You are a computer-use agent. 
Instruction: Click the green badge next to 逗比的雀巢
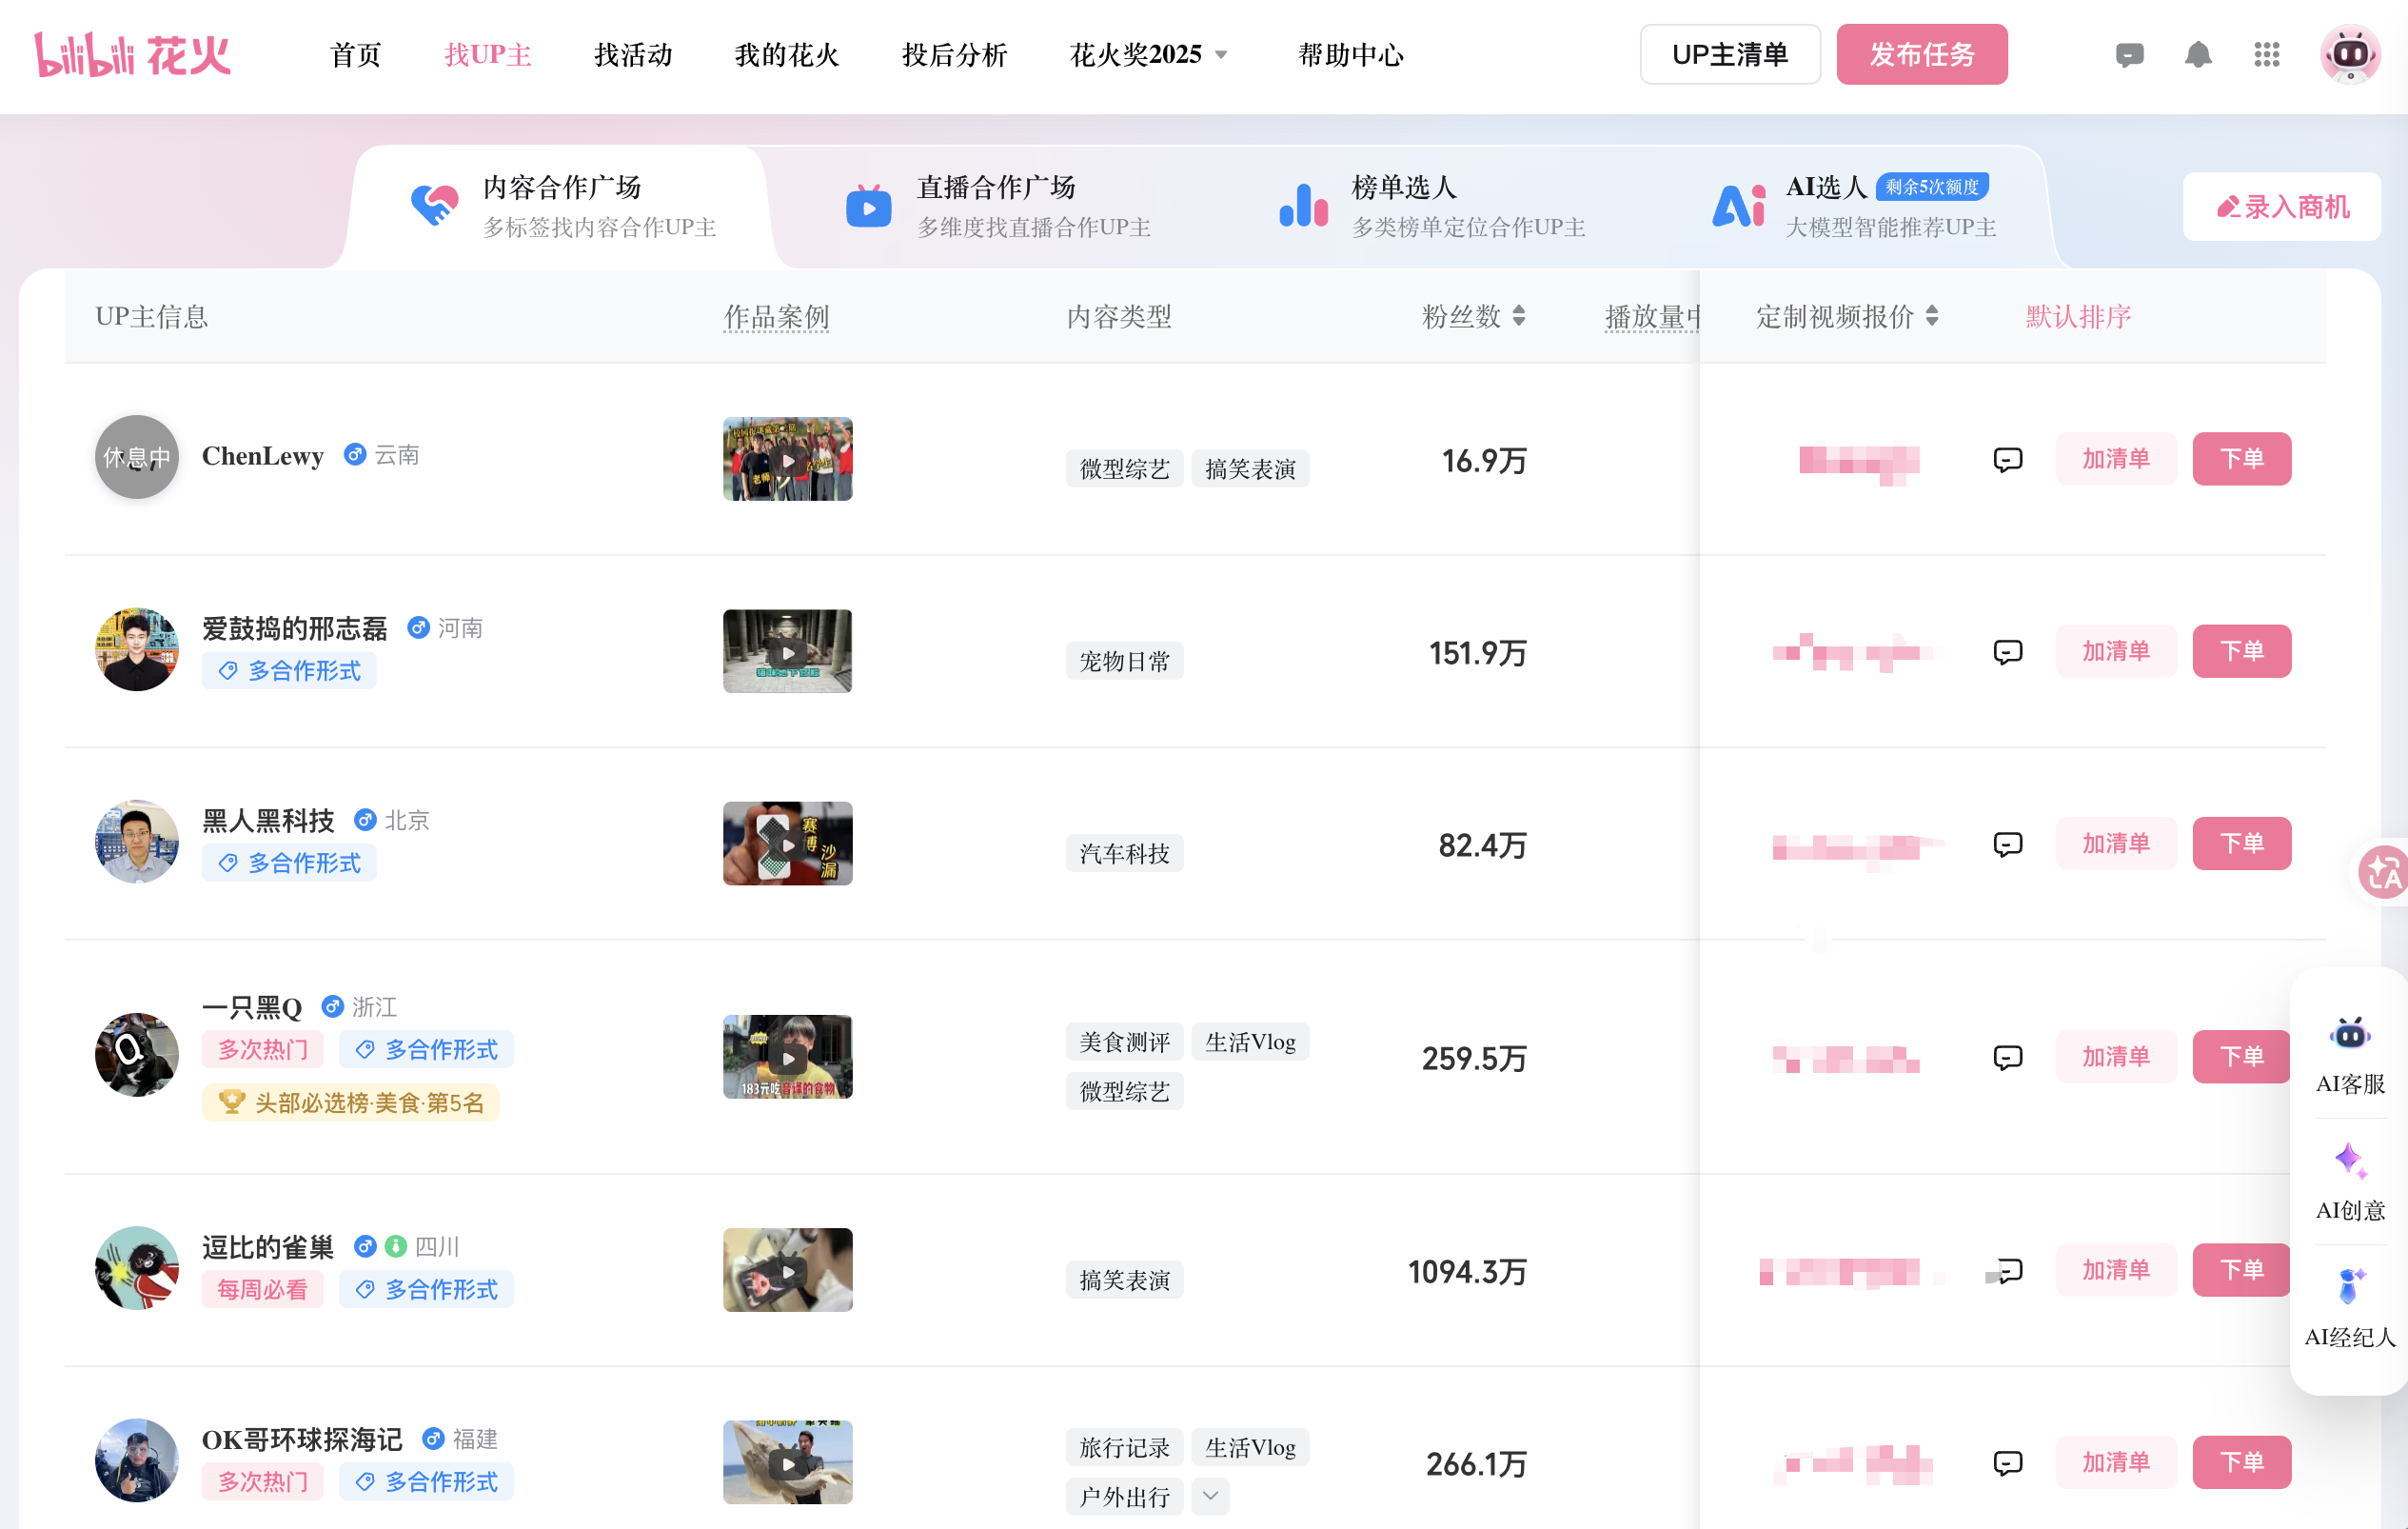(x=396, y=1246)
